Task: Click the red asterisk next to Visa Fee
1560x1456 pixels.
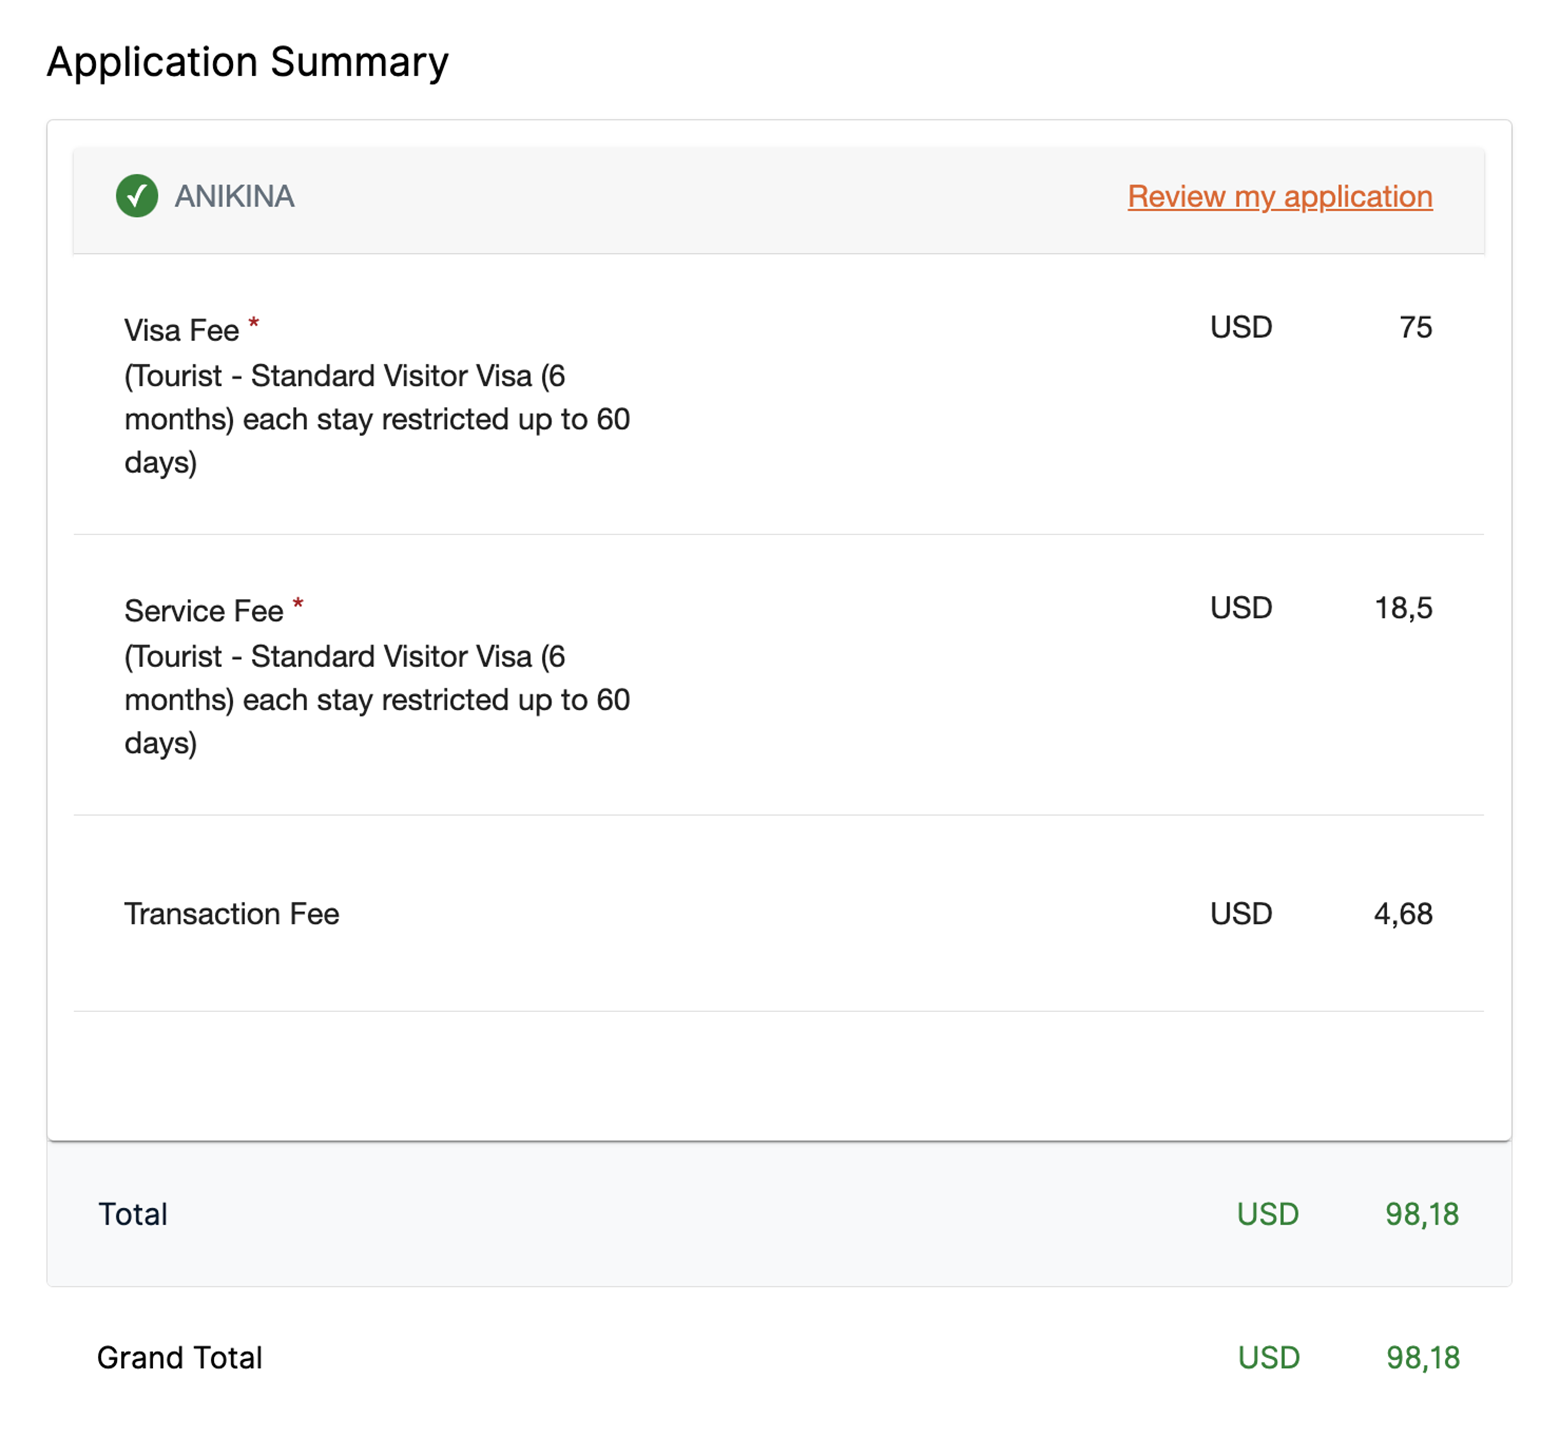Action: pyautogui.click(x=254, y=322)
